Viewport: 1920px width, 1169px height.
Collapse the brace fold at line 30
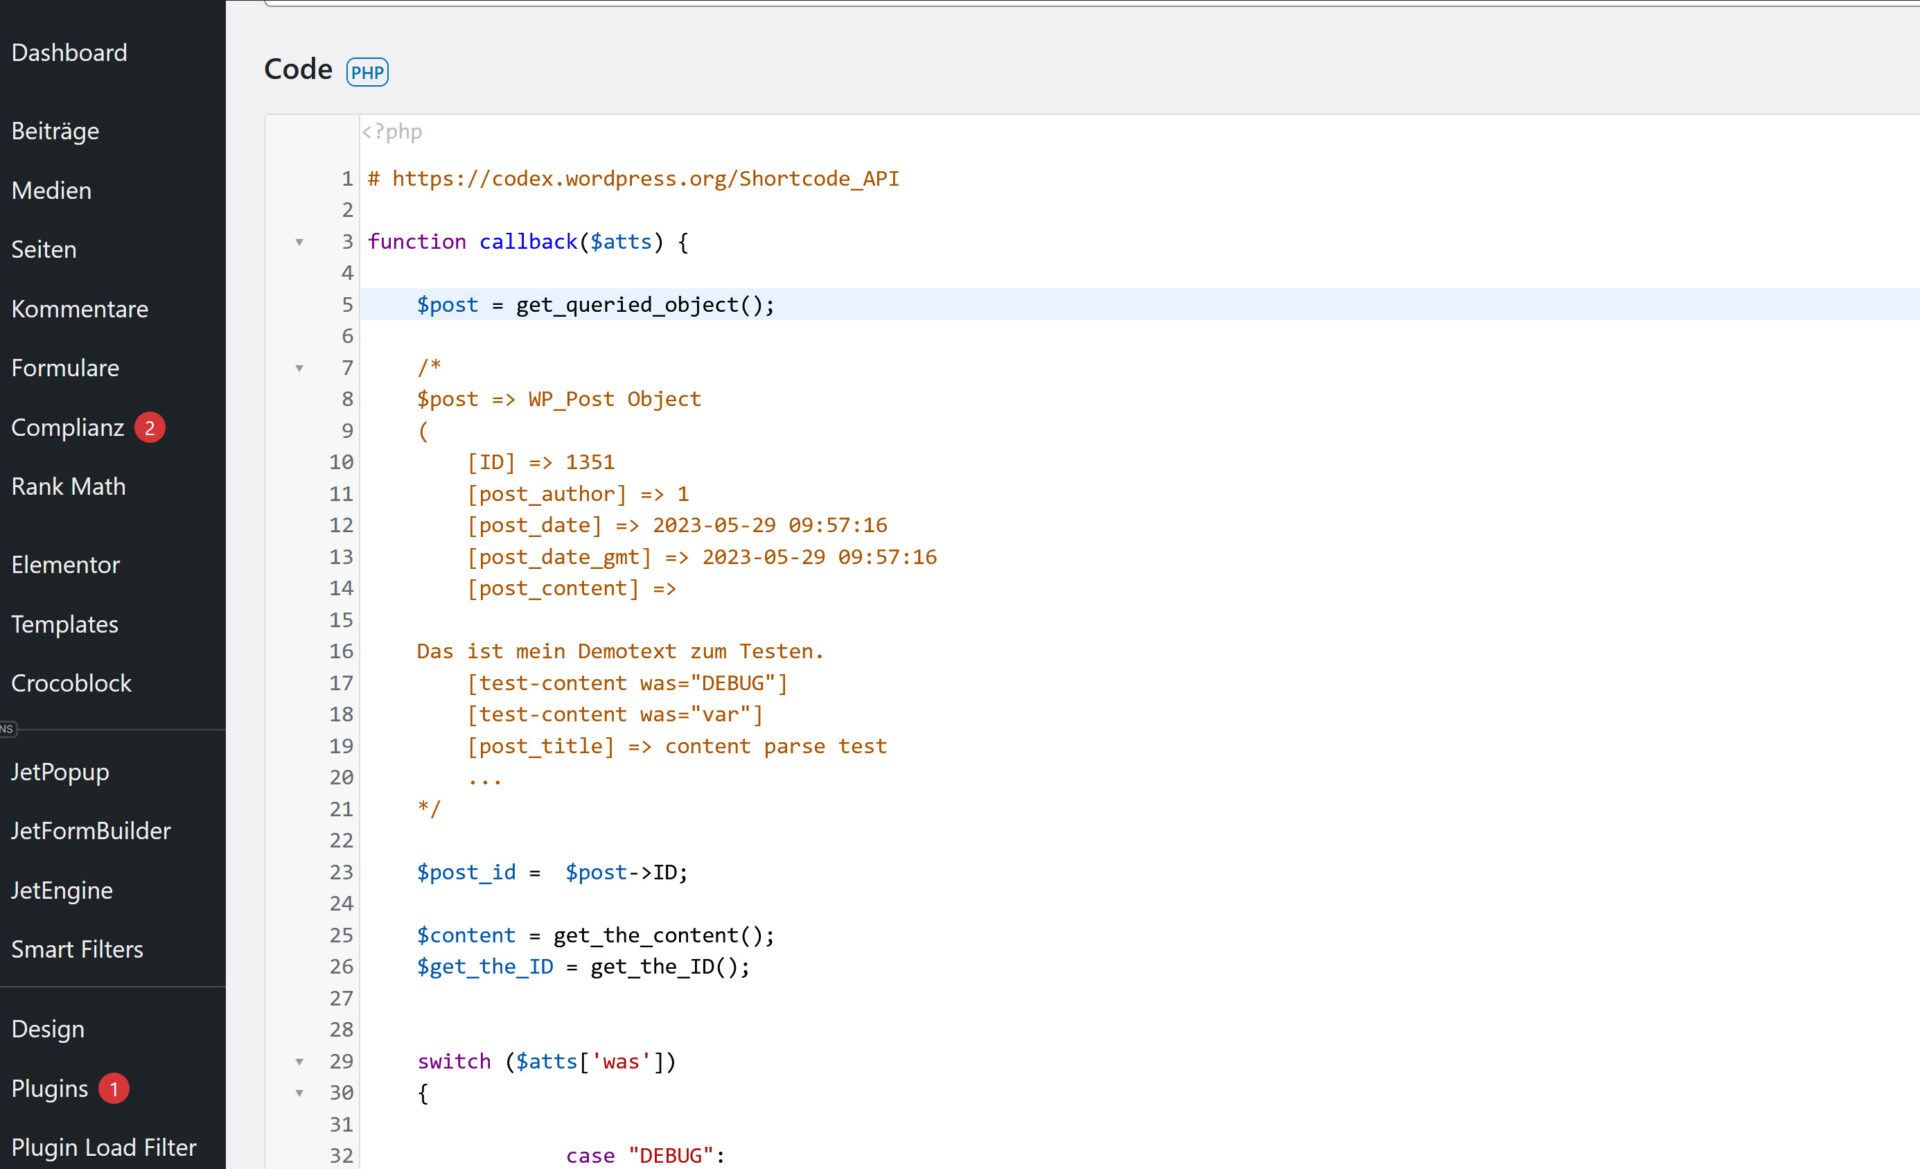pos(299,1093)
